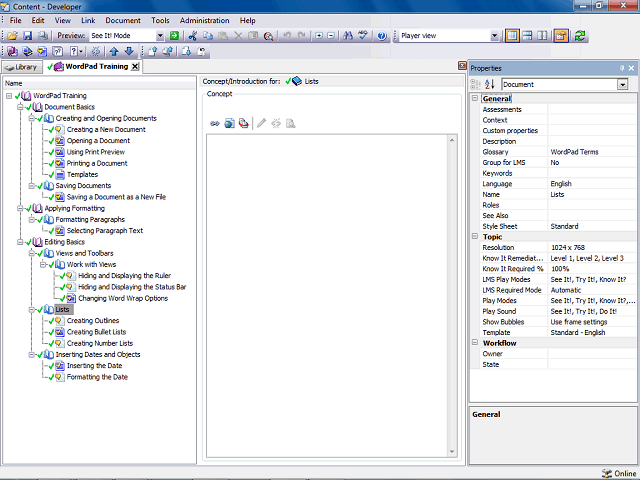640x480 pixels.
Task: Click the Online status indicator
Action: [x=619, y=473]
